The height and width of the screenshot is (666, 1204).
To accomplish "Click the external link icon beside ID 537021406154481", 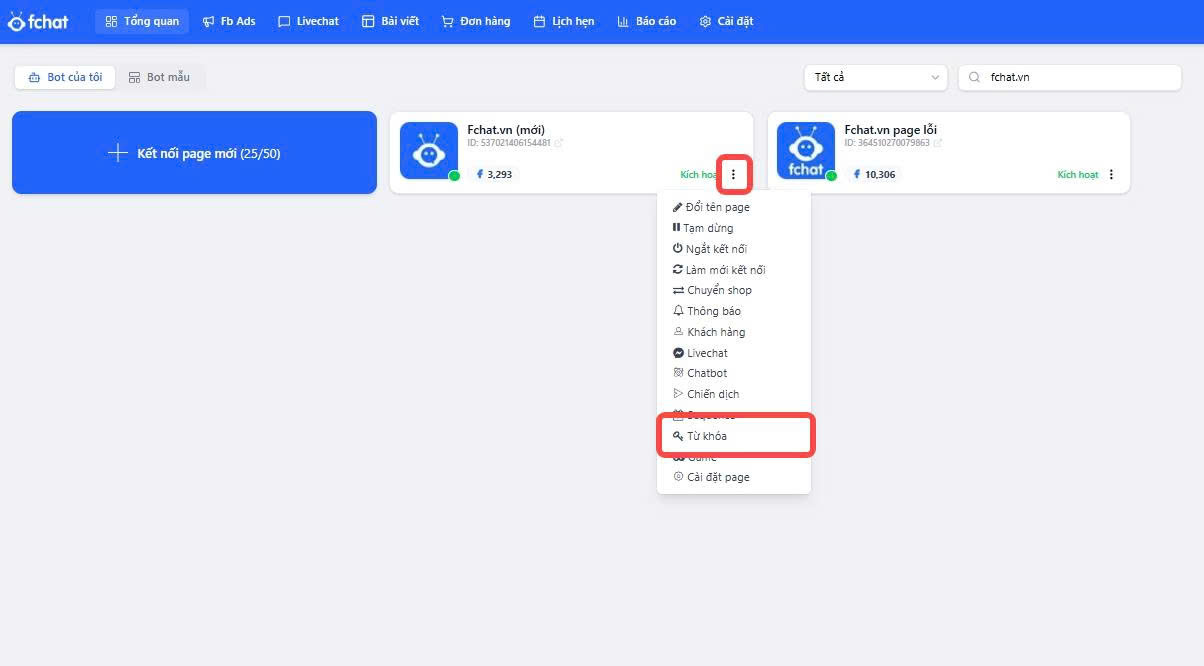I will (x=559, y=143).
